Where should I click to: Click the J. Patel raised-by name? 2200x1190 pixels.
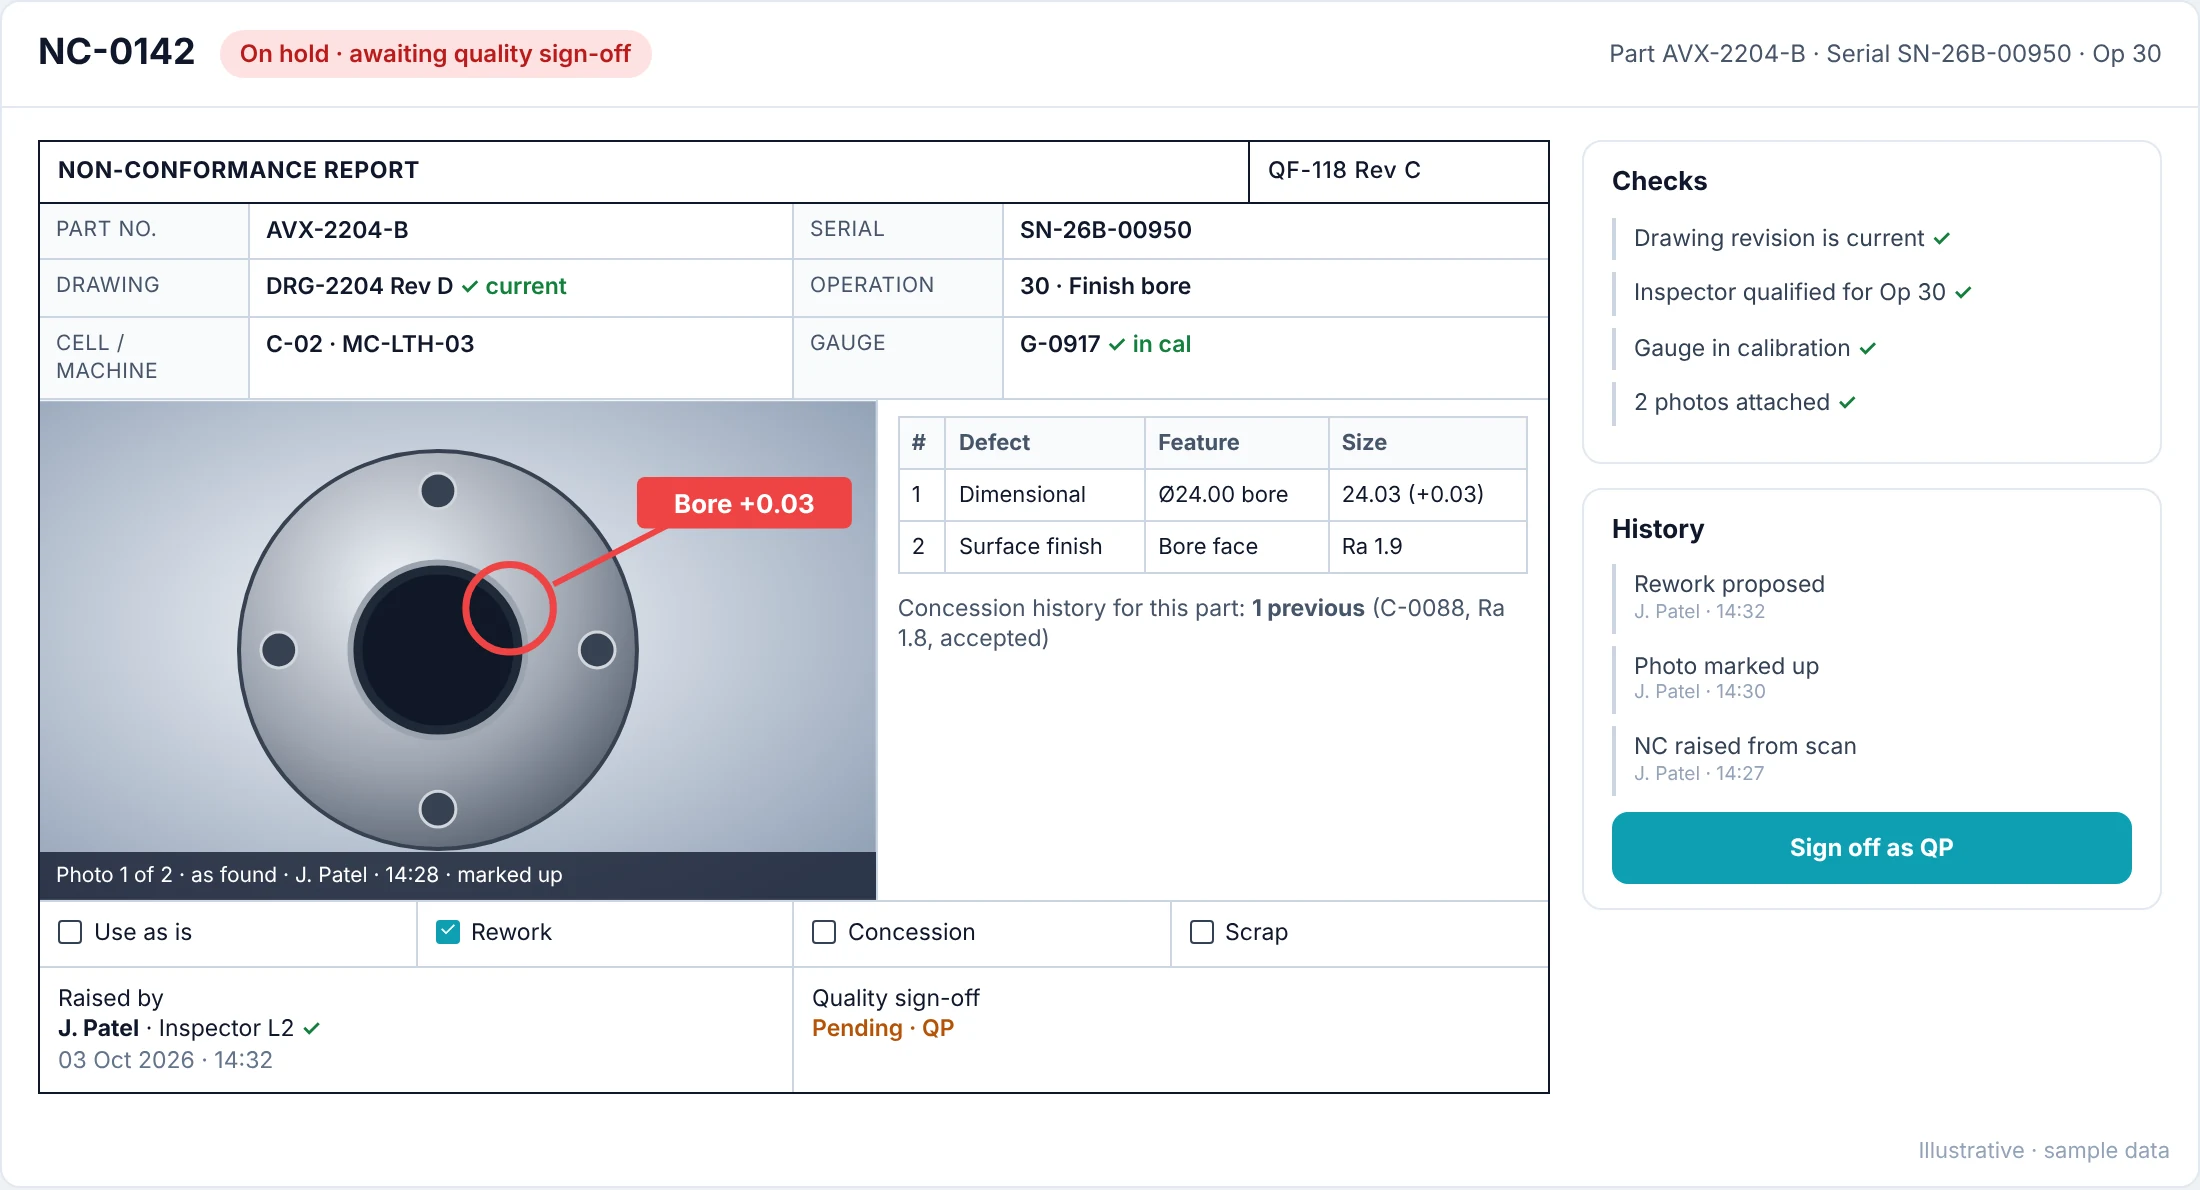[x=98, y=1028]
